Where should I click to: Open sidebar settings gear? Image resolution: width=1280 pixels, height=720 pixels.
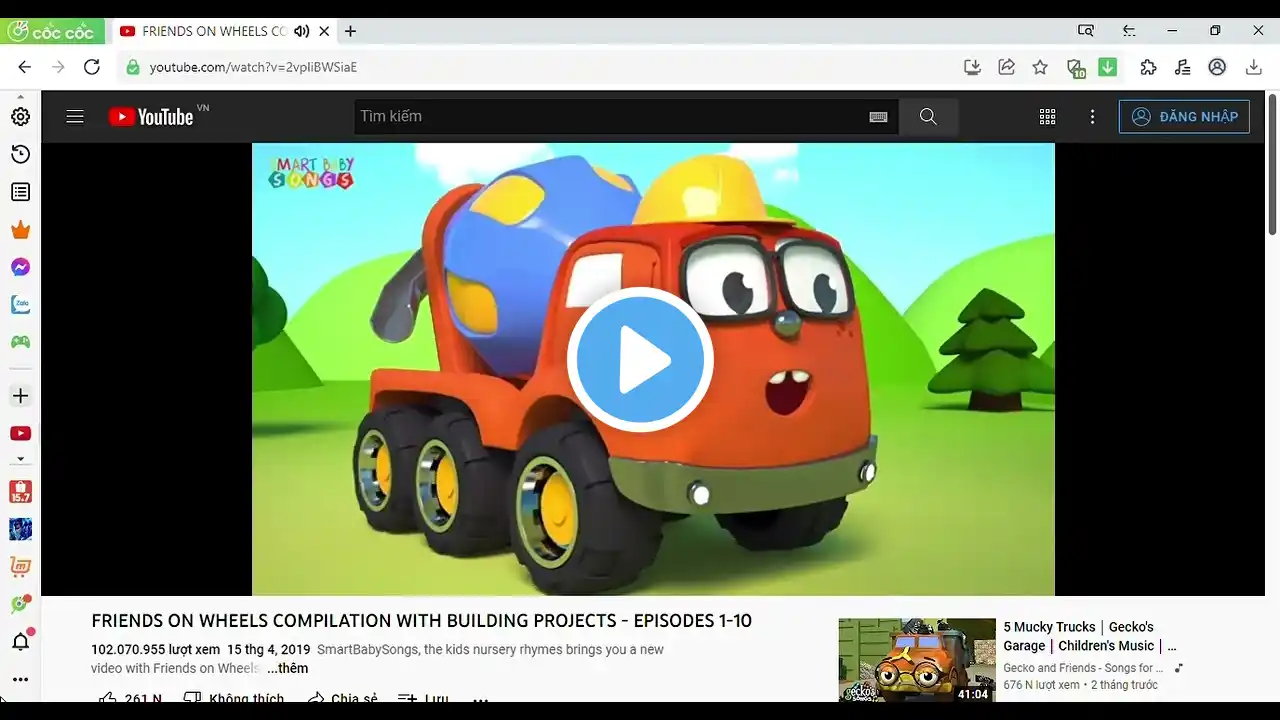[20, 117]
